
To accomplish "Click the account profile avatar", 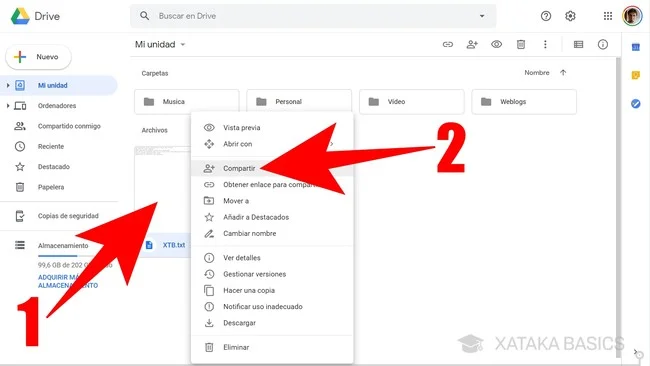I will (x=632, y=16).
